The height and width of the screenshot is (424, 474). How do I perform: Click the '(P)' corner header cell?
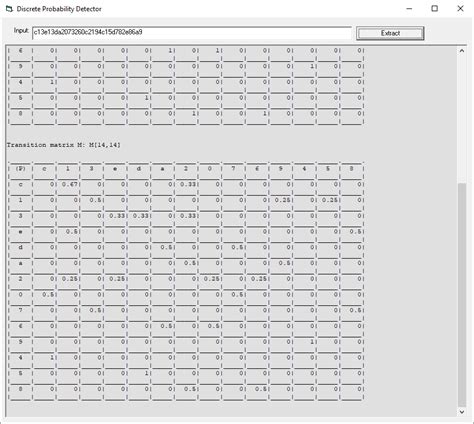tap(20, 169)
